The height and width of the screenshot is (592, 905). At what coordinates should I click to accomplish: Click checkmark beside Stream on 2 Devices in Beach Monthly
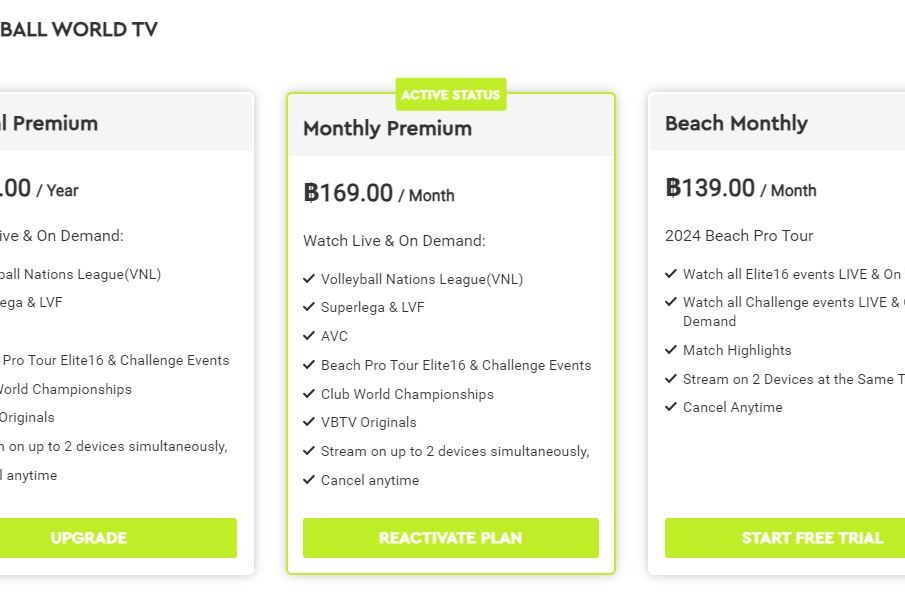click(x=671, y=379)
